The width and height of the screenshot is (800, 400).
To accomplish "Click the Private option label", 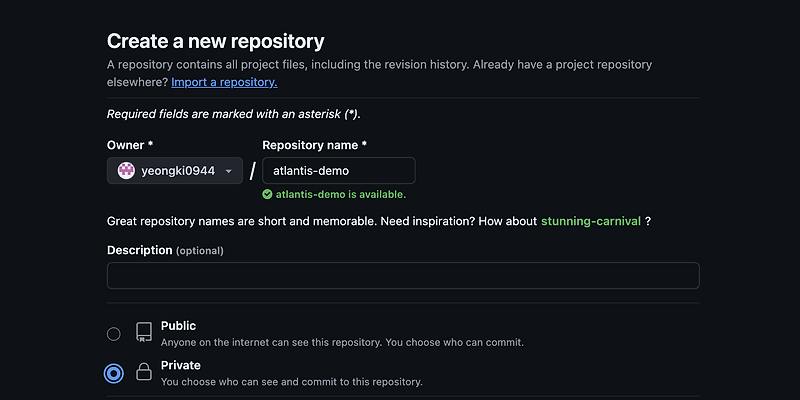I will coord(180,366).
